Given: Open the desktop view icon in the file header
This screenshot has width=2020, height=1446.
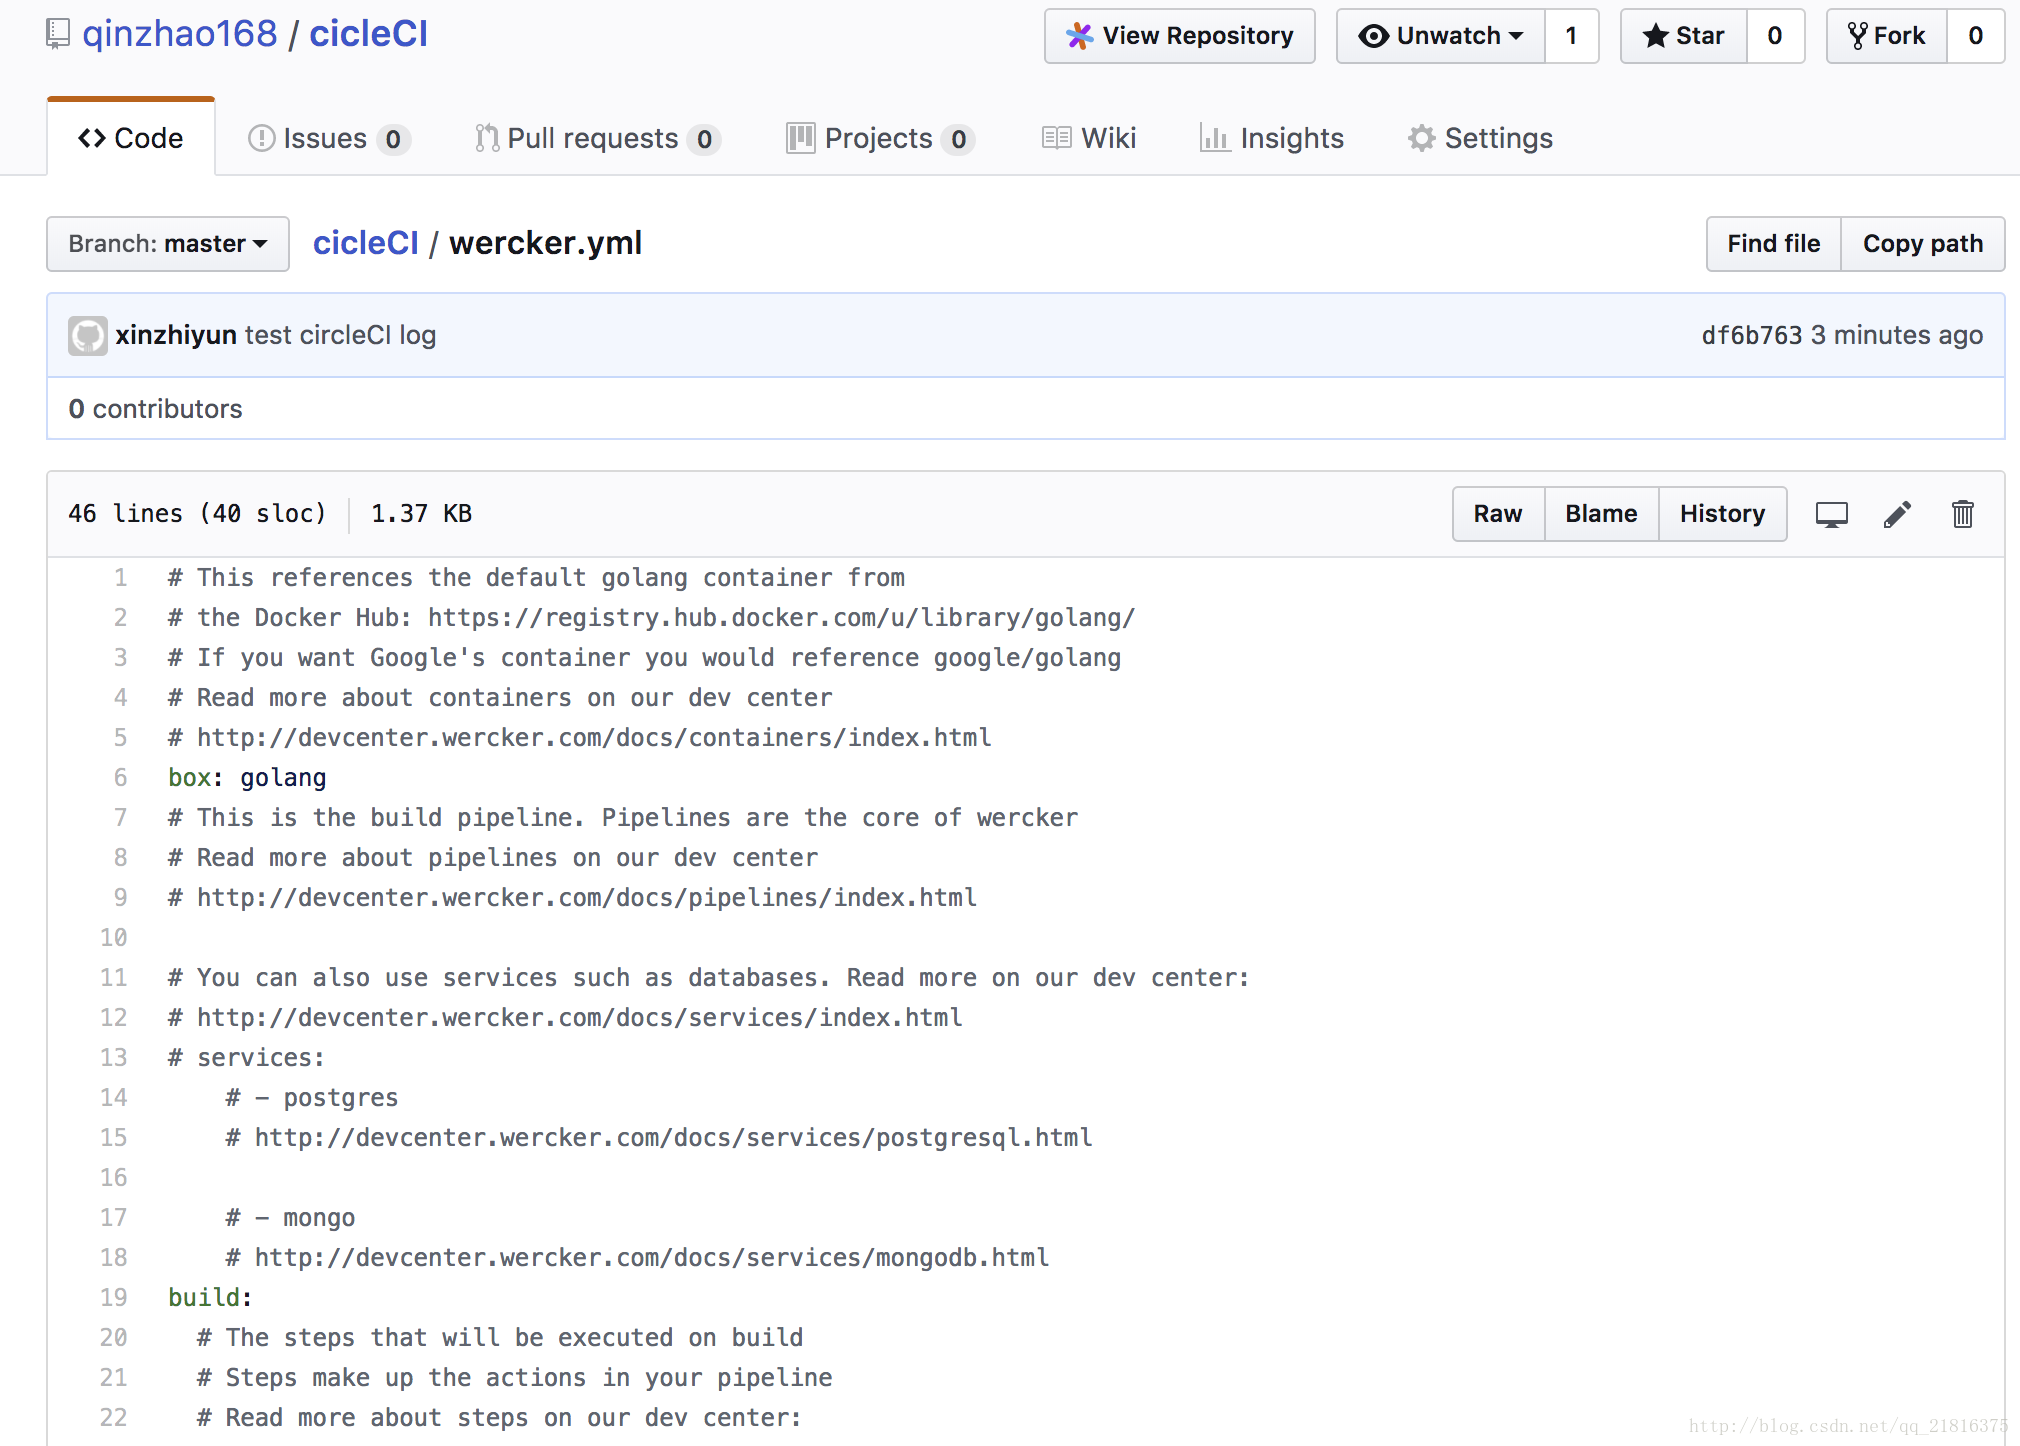Looking at the screenshot, I should [1831, 514].
